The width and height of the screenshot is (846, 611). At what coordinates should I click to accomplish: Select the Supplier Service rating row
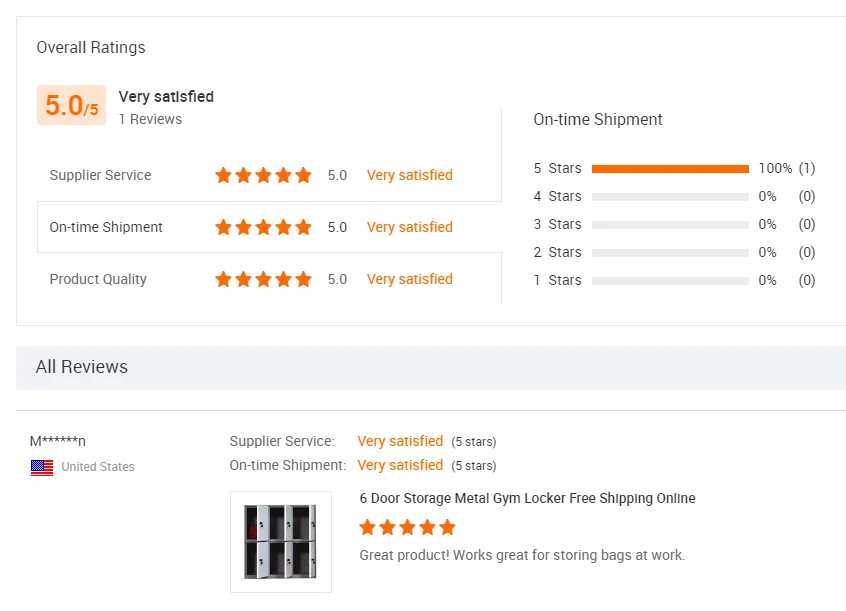(x=100, y=175)
